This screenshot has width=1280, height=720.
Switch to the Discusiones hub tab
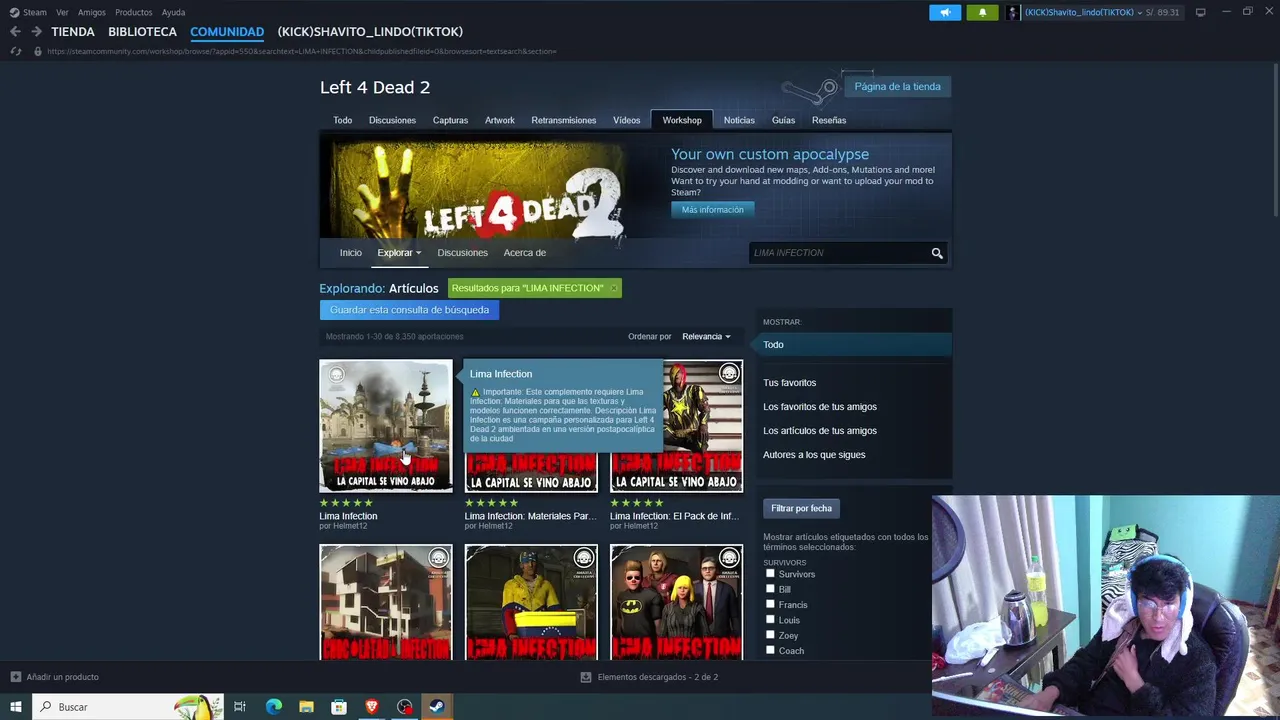tap(392, 120)
